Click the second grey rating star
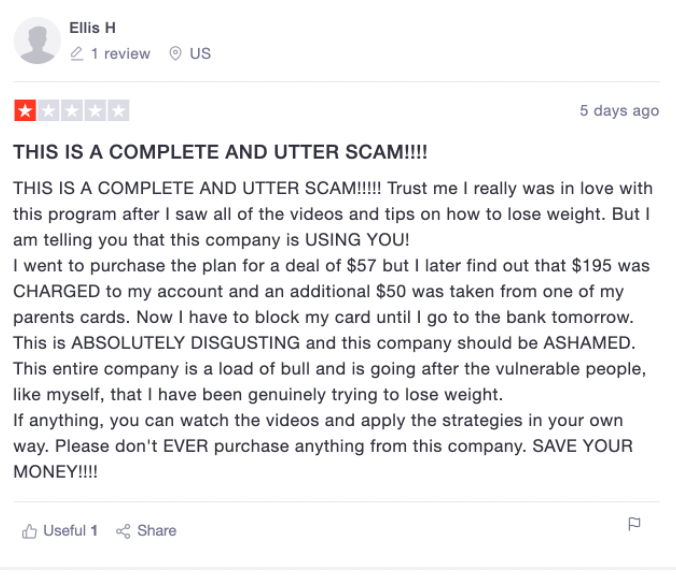 click(48, 111)
